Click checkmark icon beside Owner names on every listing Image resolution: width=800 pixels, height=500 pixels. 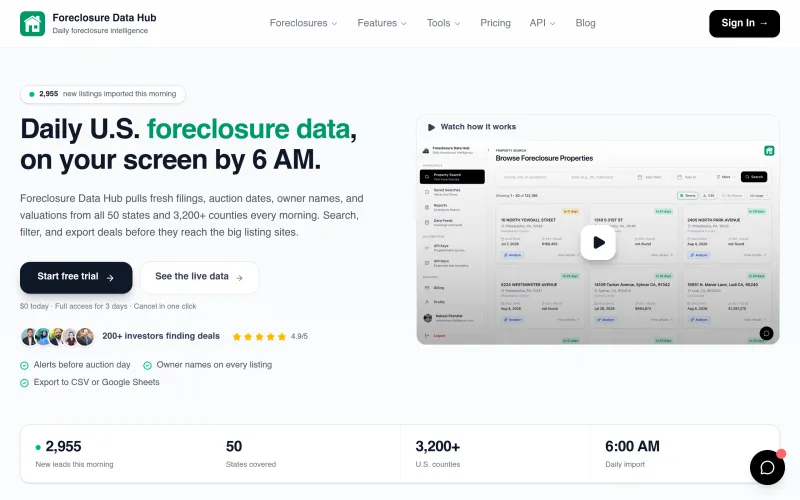[147, 365]
